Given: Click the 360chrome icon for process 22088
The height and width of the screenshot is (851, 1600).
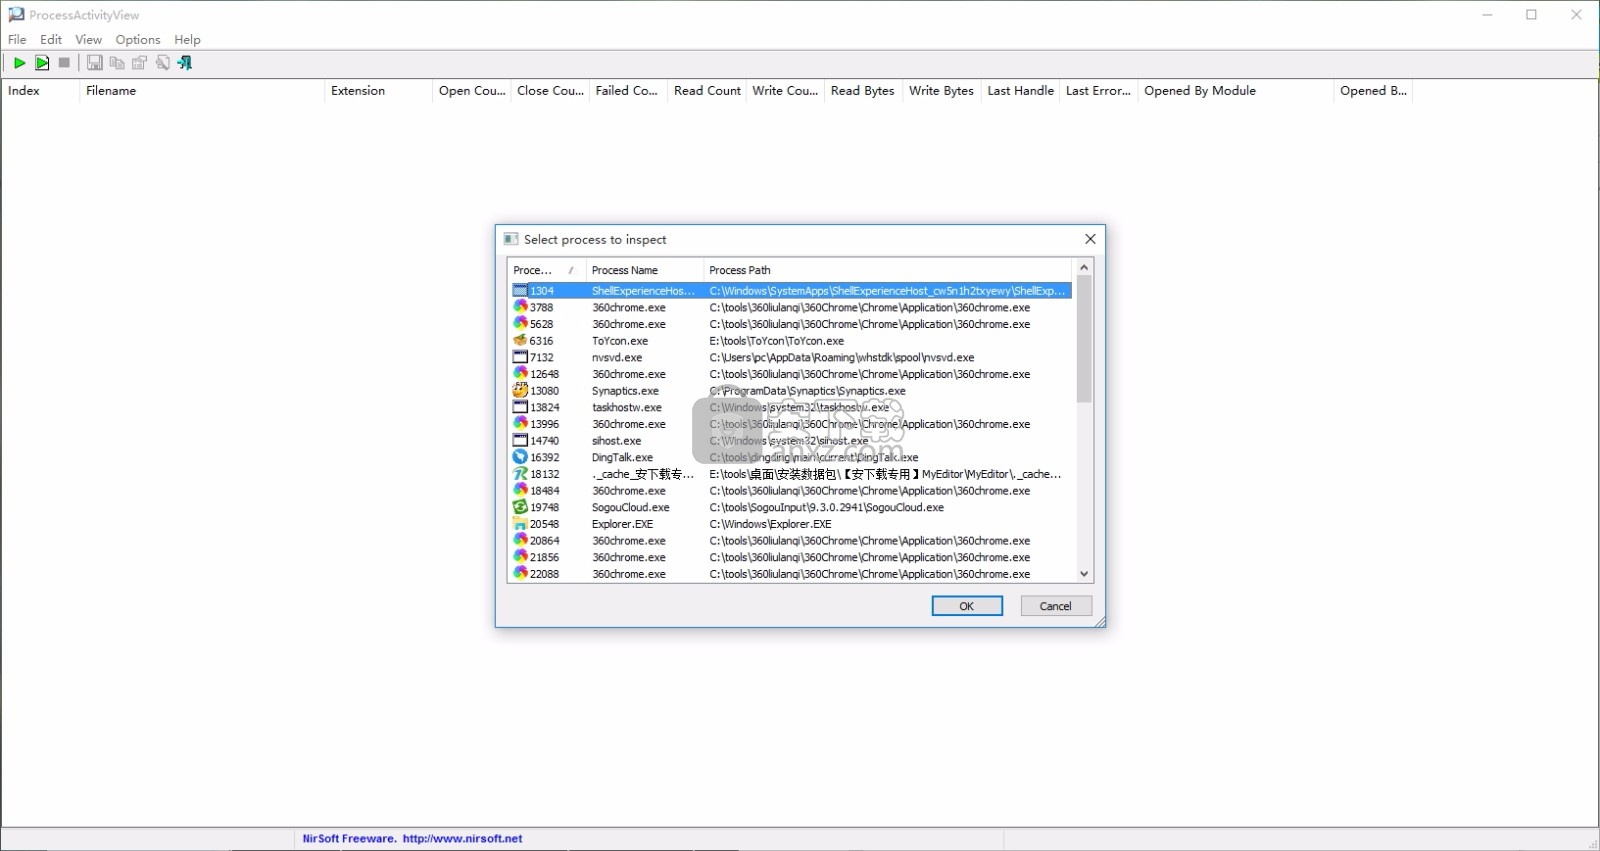Looking at the screenshot, I should (520, 574).
